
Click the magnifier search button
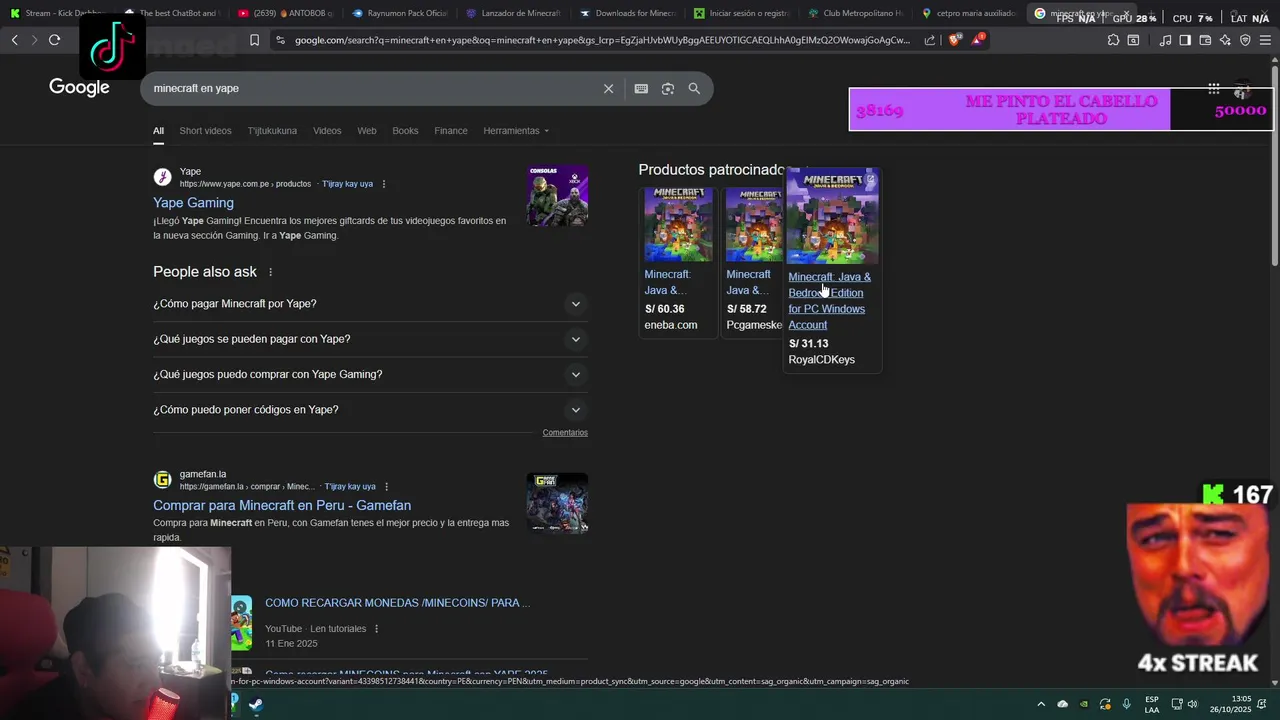tap(694, 88)
